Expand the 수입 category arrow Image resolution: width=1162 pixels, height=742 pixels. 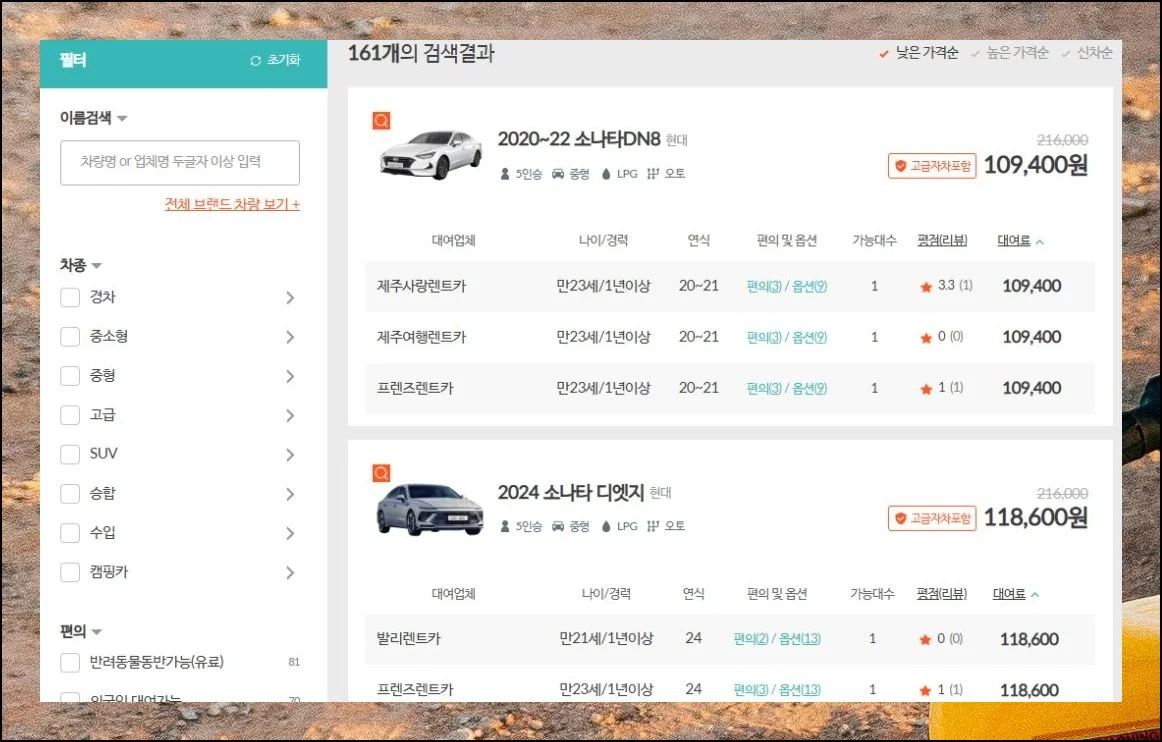290,533
